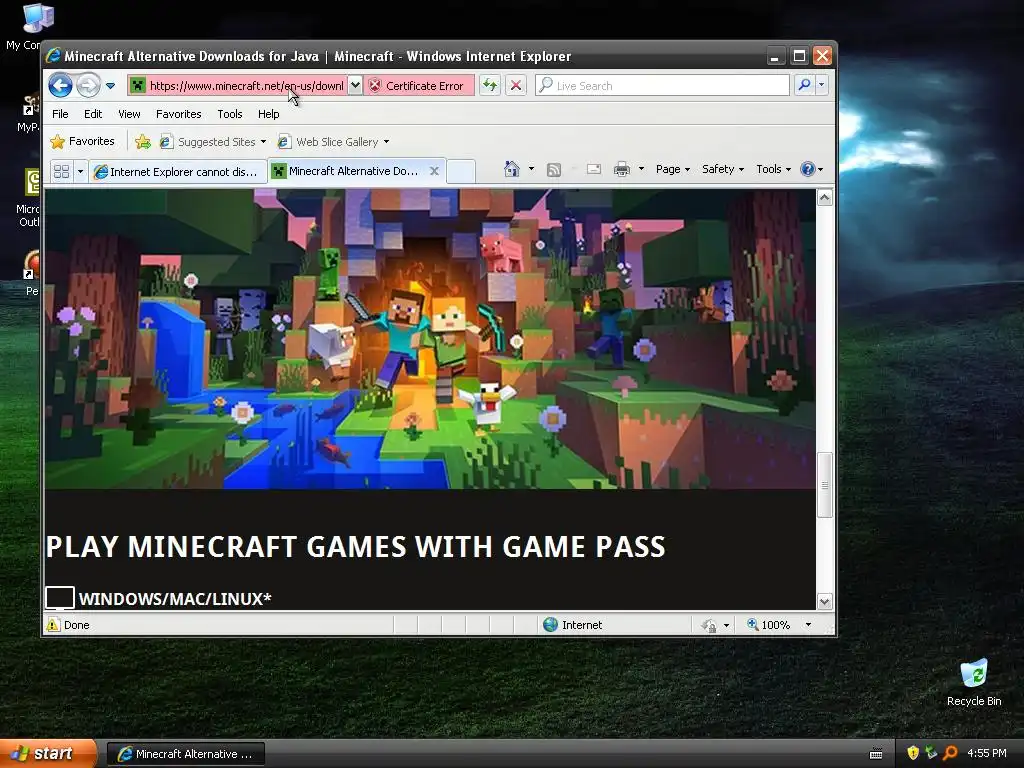Go back with the Back arrow button
This screenshot has height=768, width=1024.
(x=60, y=85)
